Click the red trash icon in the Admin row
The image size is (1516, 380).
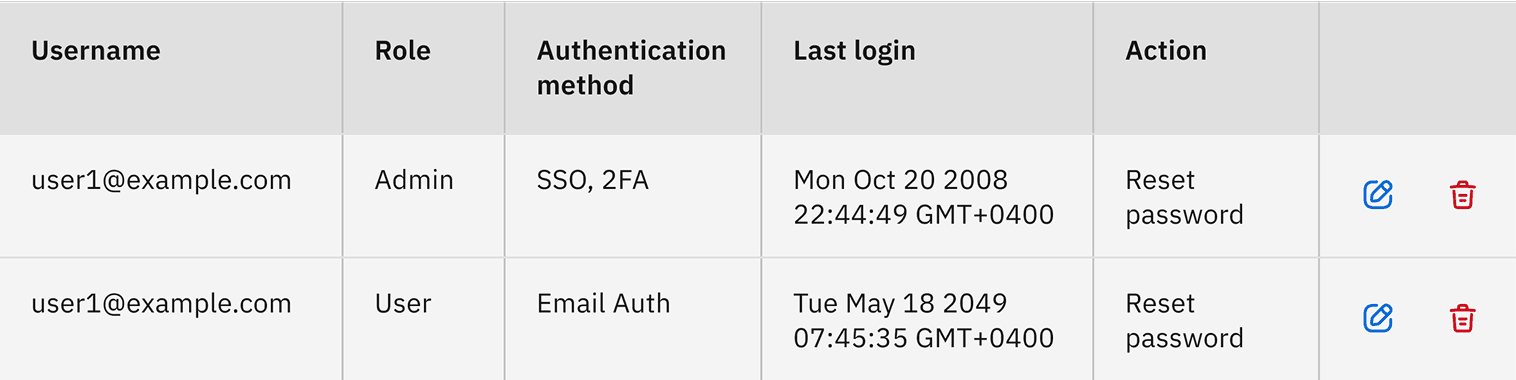tap(1463, 195)
